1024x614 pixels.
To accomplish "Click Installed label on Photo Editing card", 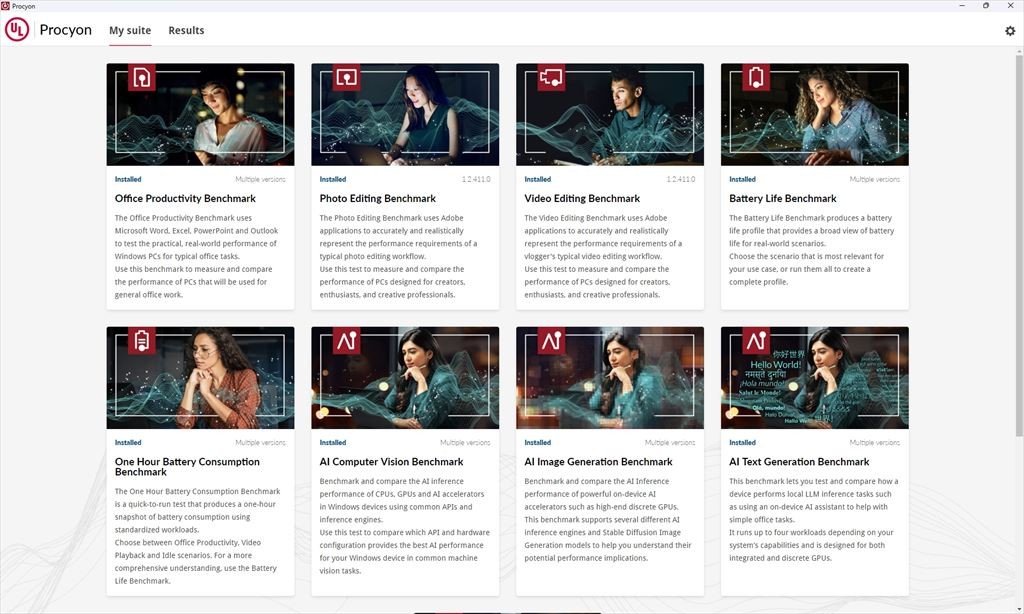I will point(333,179).
